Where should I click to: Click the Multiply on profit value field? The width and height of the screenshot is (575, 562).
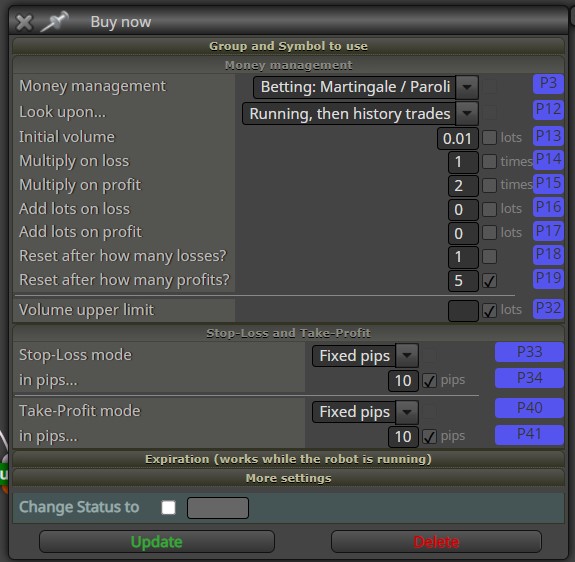[x=463, y=186]
